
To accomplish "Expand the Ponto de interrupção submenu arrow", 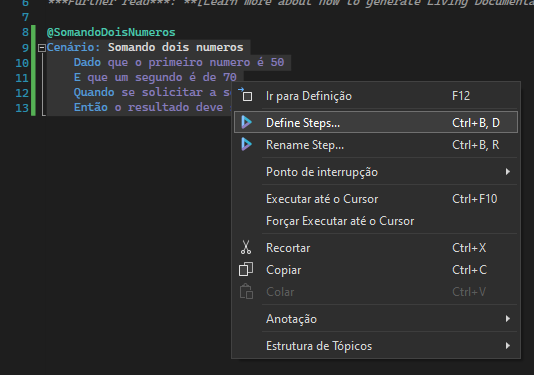I will (x=508, y=172).
